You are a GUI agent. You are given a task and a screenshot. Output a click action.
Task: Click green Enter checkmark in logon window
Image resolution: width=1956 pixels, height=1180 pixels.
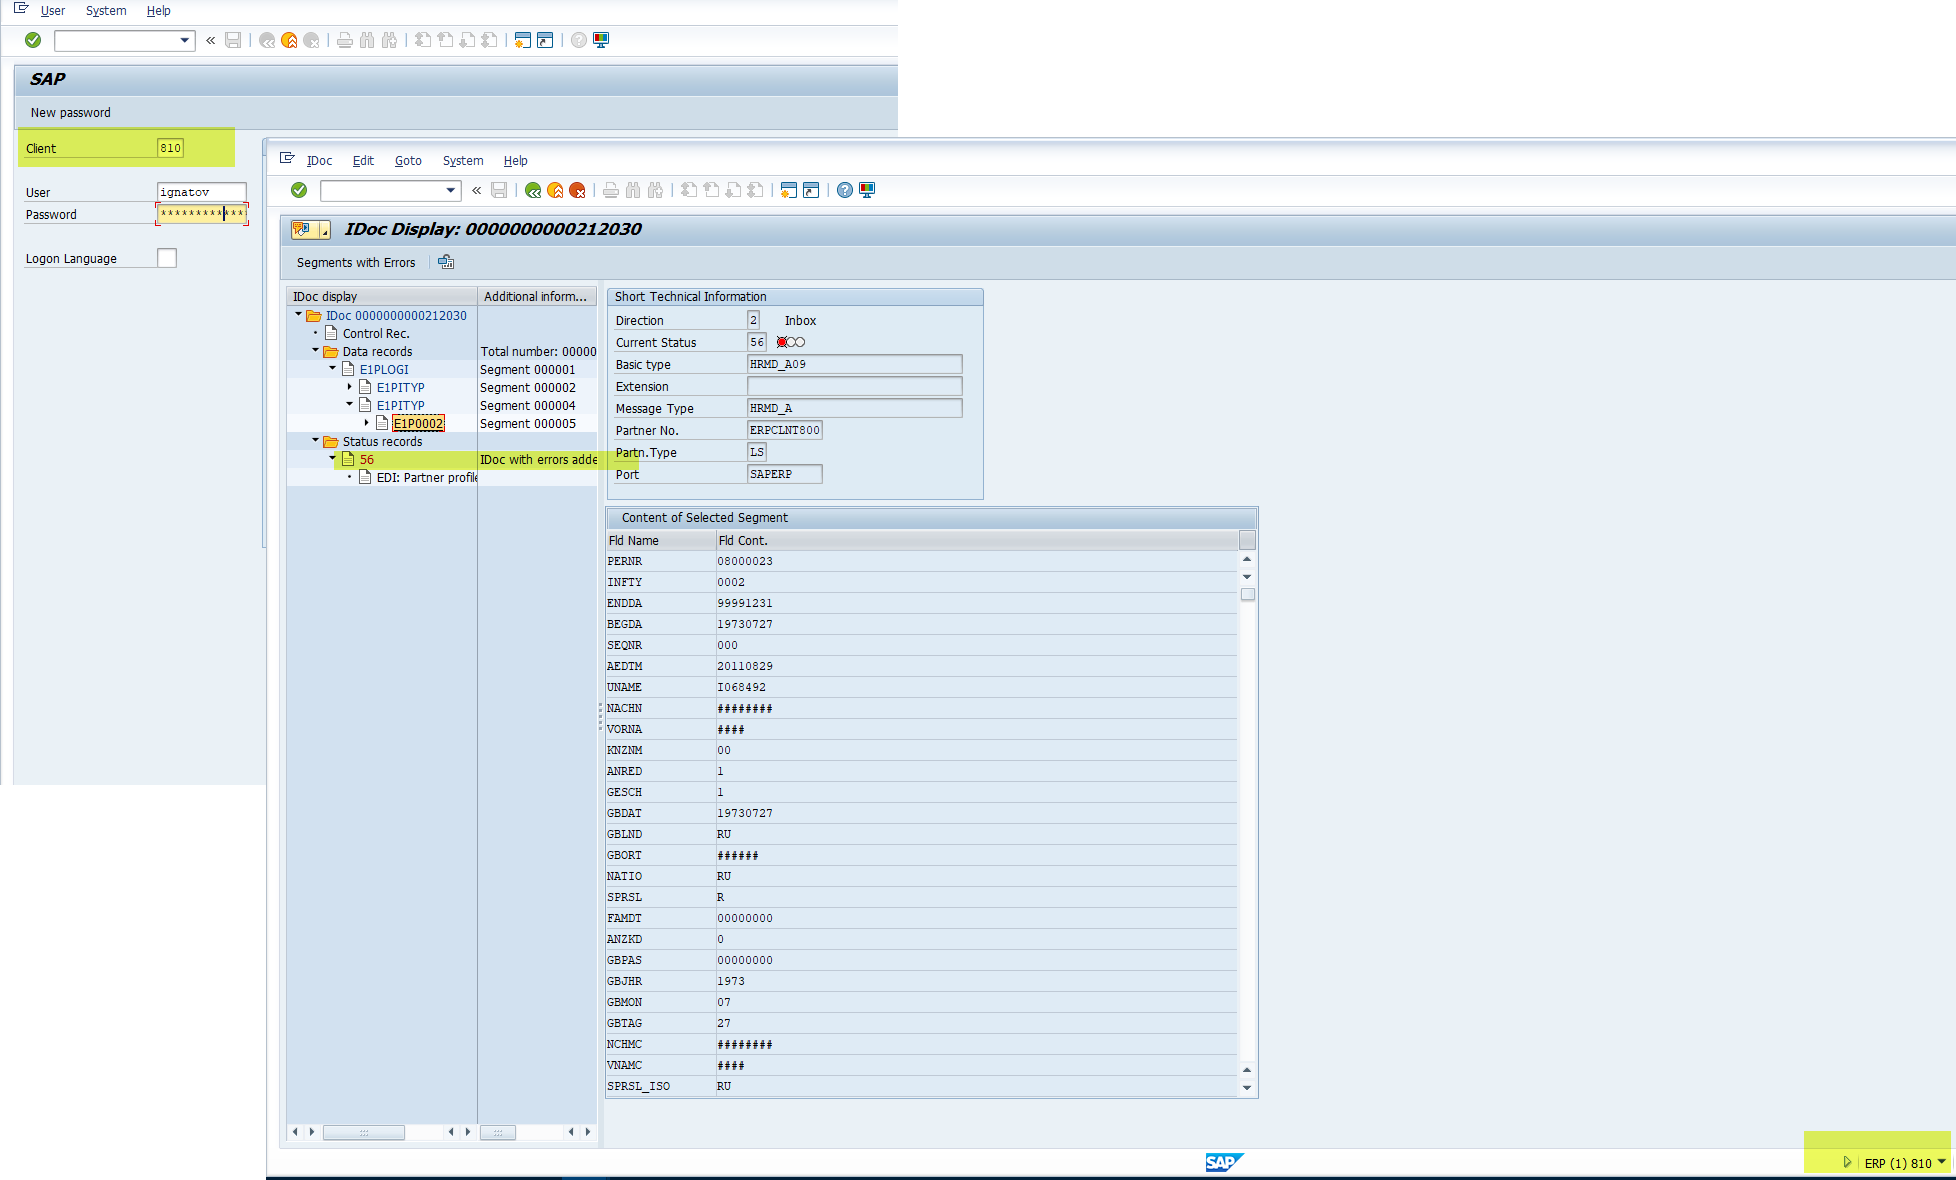(33, 40)
